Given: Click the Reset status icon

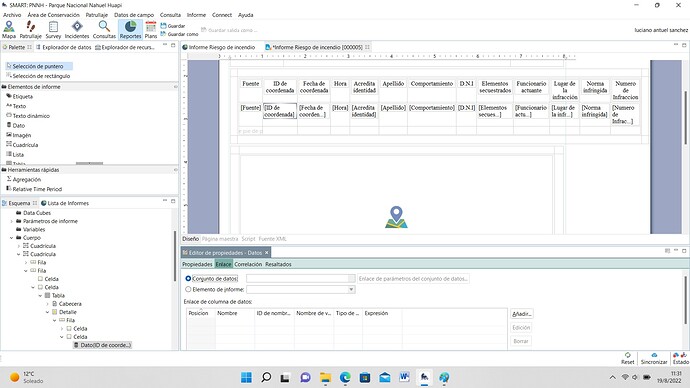Looking at the screenshot, I should (x=628, y=359).
